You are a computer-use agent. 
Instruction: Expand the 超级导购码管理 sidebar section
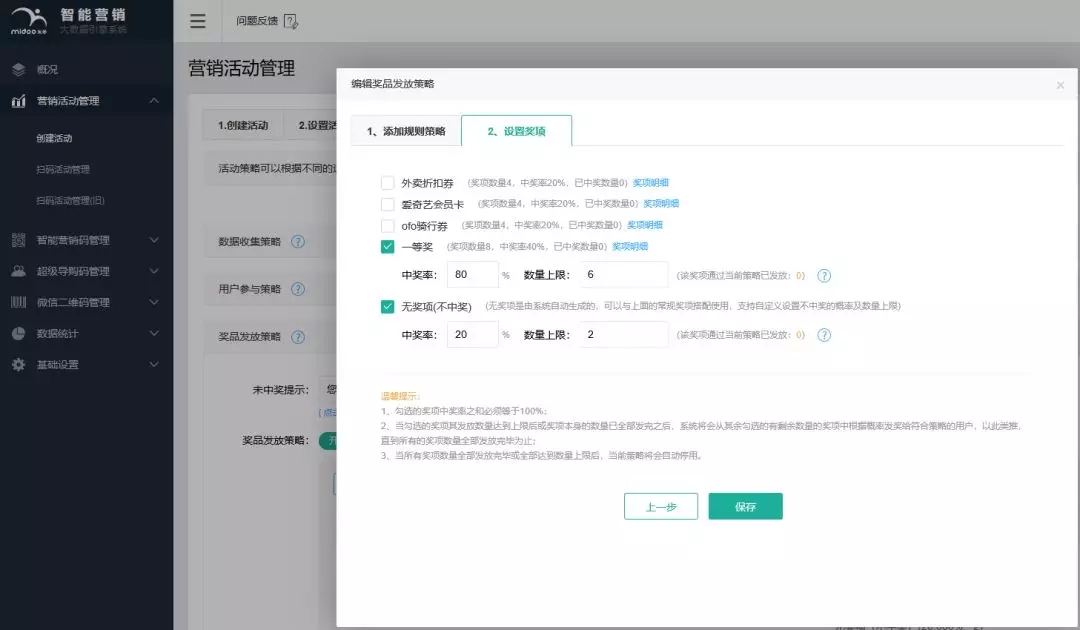click(x=154, y=271)
